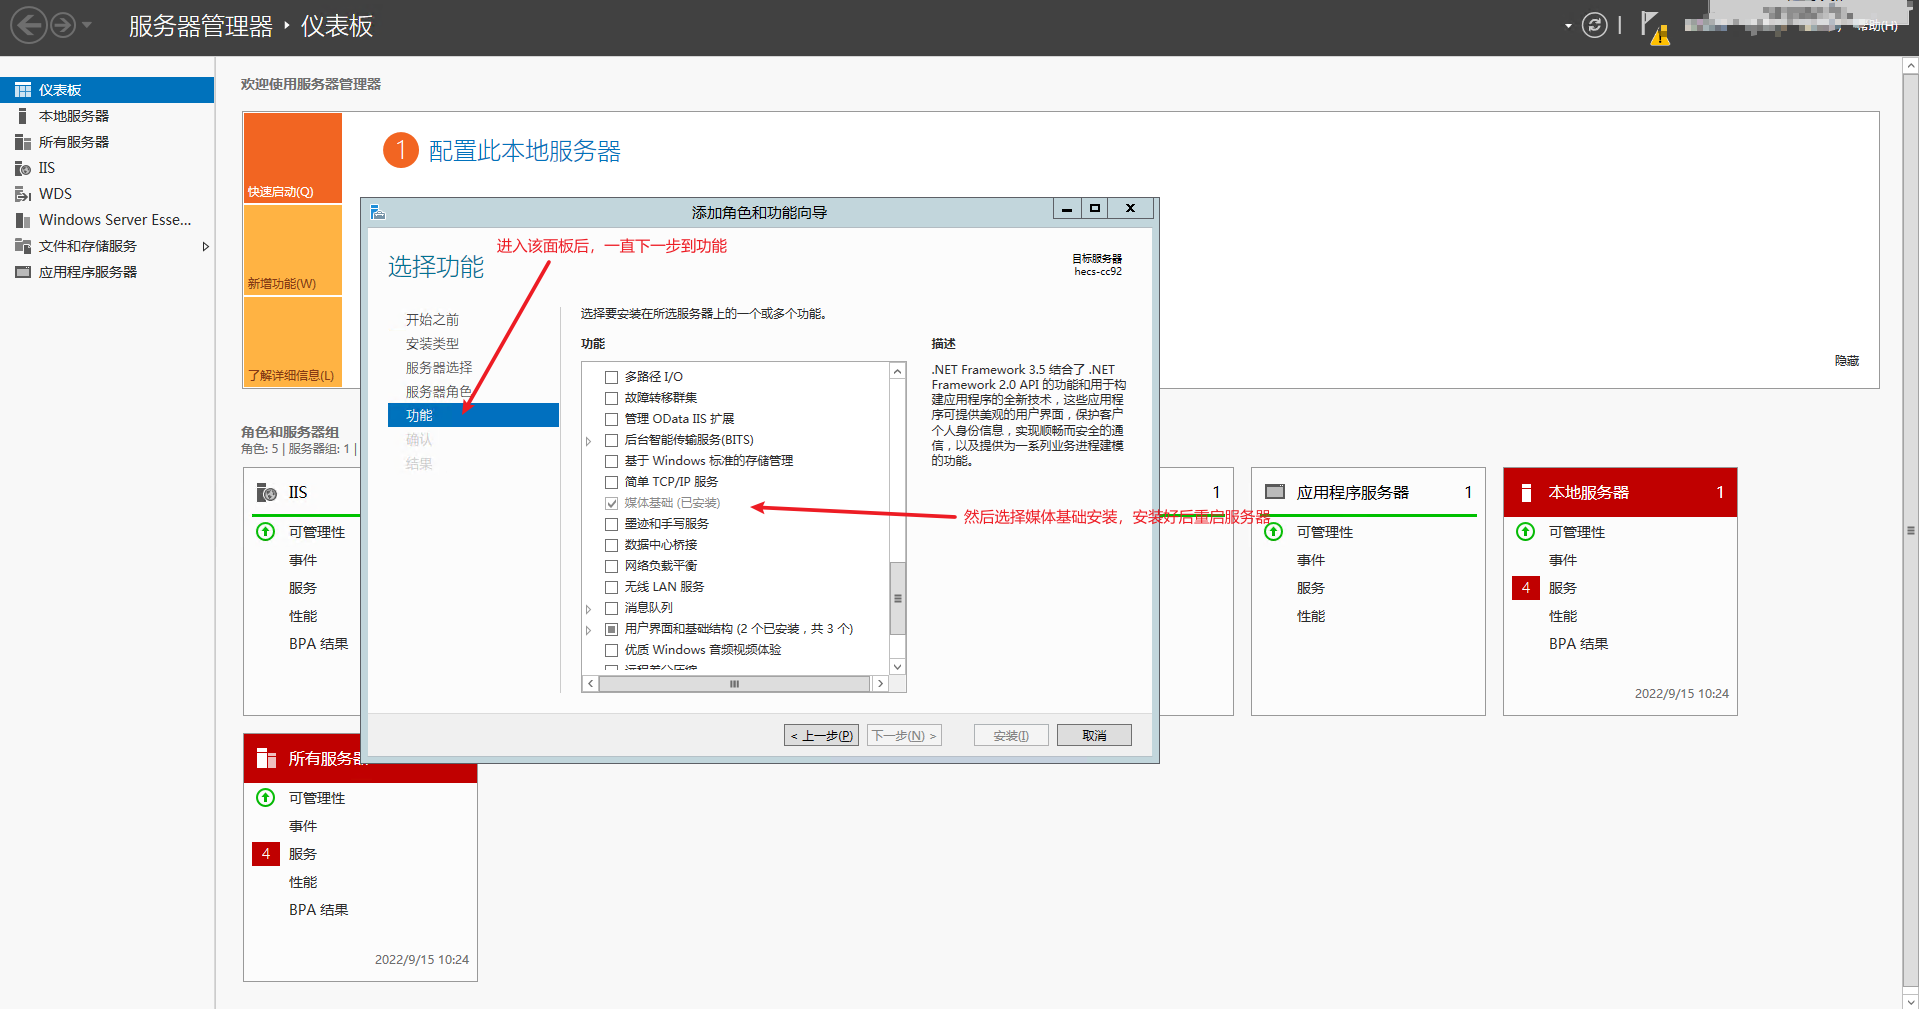Check 简单 TCP/IP 服务 feature
The height and width of the screenshot is (1009, 1919).
pyautogui.click(x=611, y=482)
